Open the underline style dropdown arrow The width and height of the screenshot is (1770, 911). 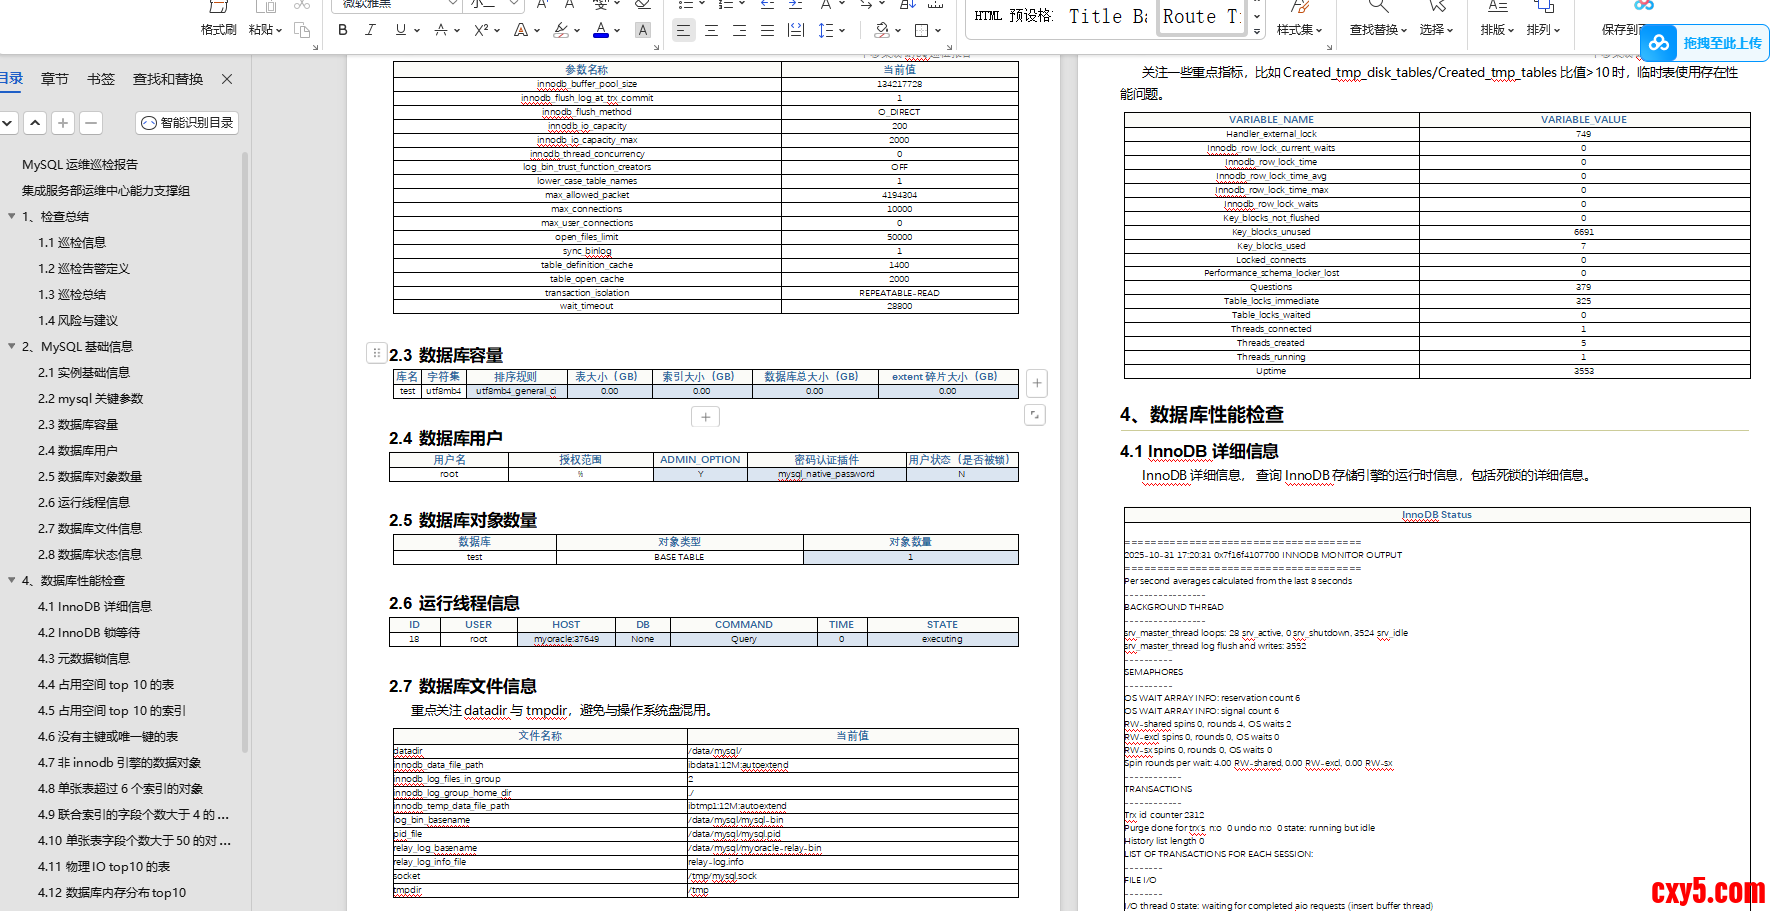[x=417, y=31]
